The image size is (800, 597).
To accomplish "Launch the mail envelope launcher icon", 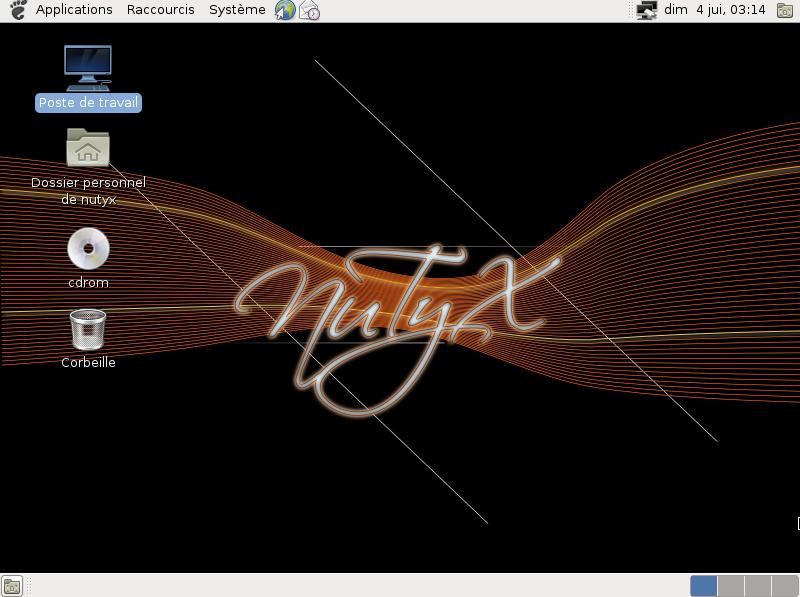I will [x=309, y=10].
